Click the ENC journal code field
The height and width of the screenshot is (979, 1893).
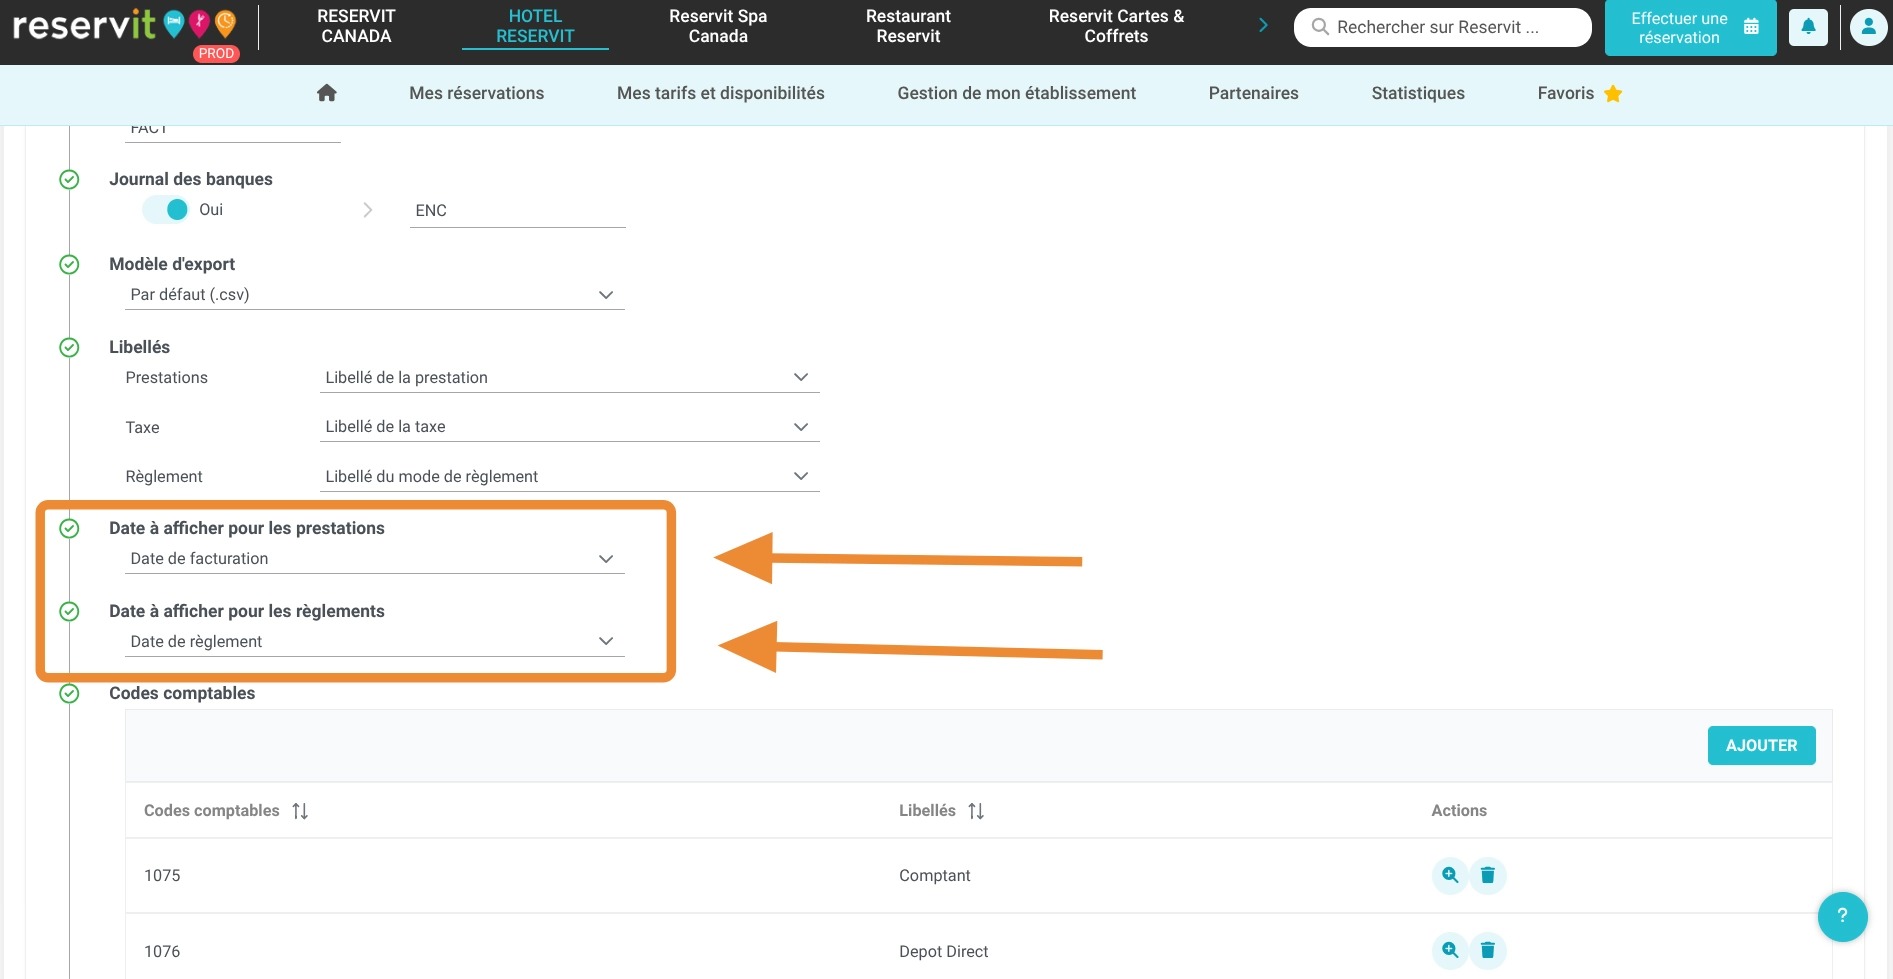point(517,211)
